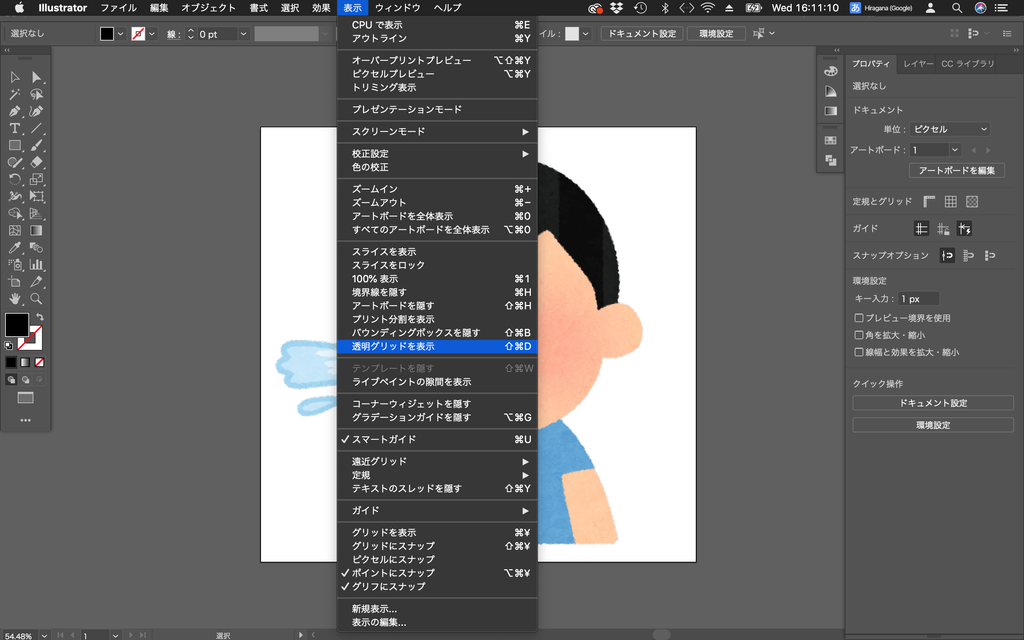The image size is (1024, 640).
Task: Open Spotlight search in menu bar
Action: pos(957,8)
